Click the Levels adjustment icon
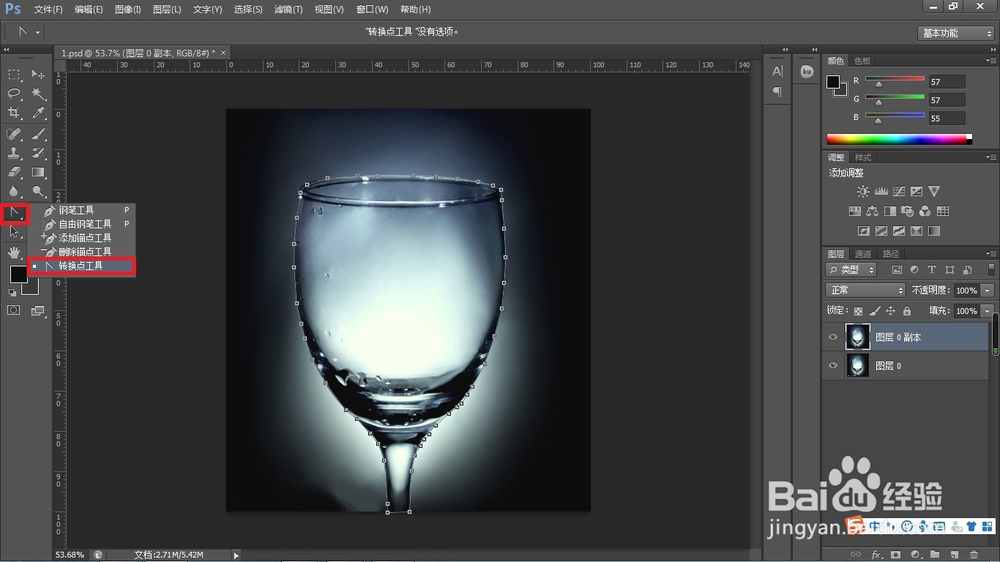1000x562 pixels. coord(881,191)
